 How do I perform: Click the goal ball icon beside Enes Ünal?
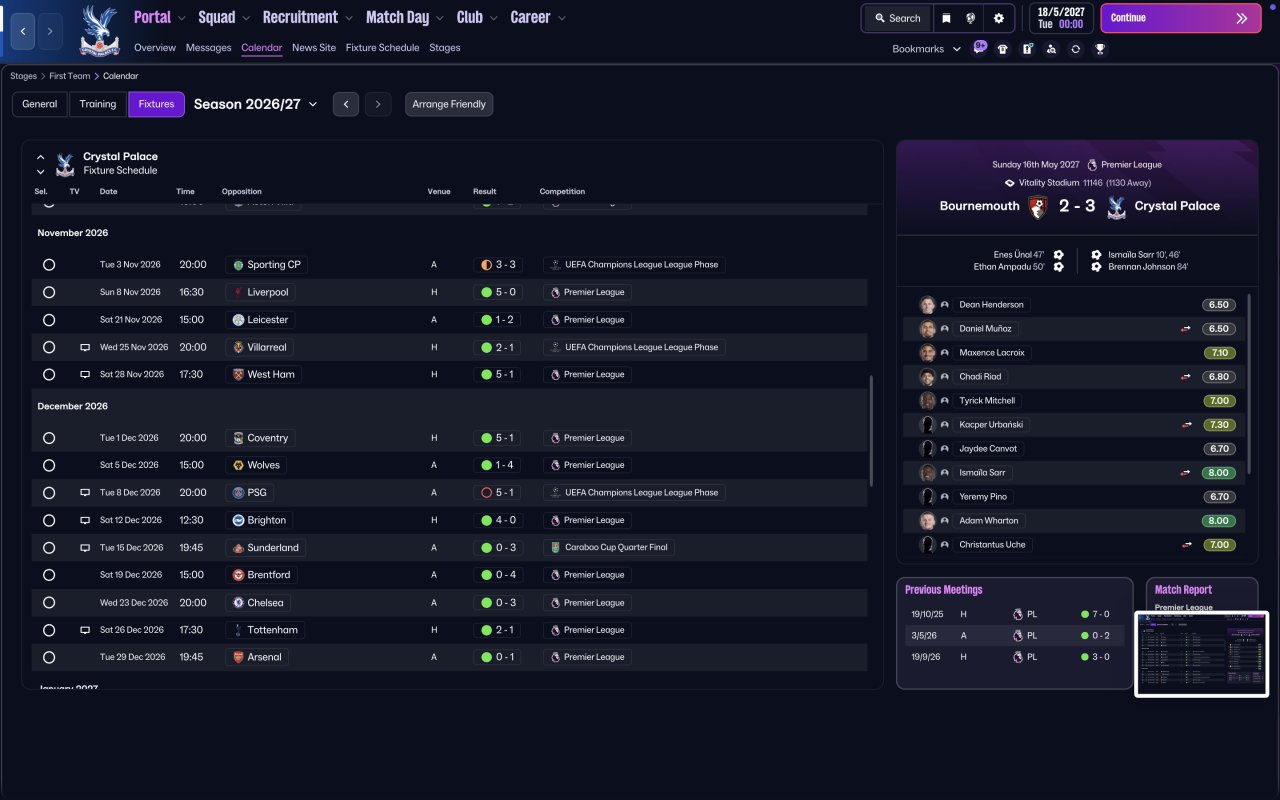[x=1058, y=255]
